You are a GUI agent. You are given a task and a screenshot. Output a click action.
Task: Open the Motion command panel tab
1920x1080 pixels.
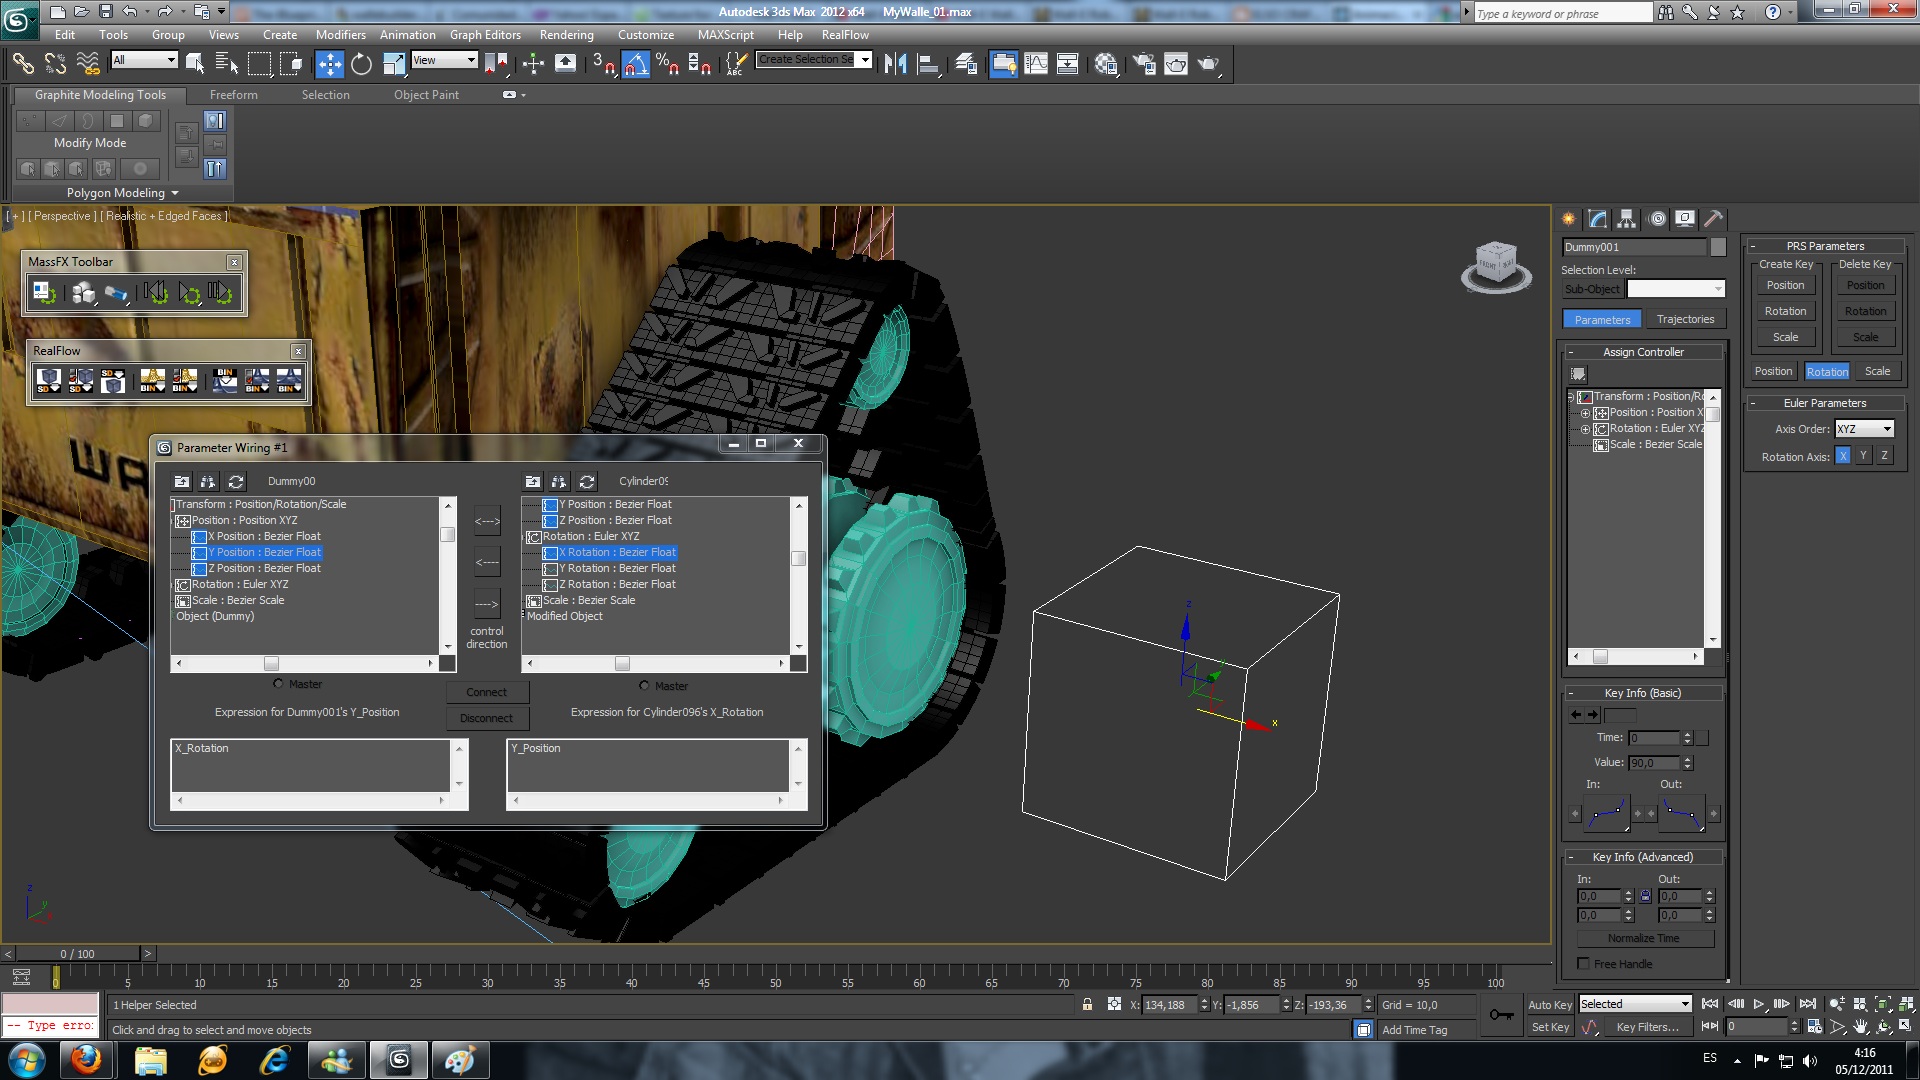[1657, 219]
